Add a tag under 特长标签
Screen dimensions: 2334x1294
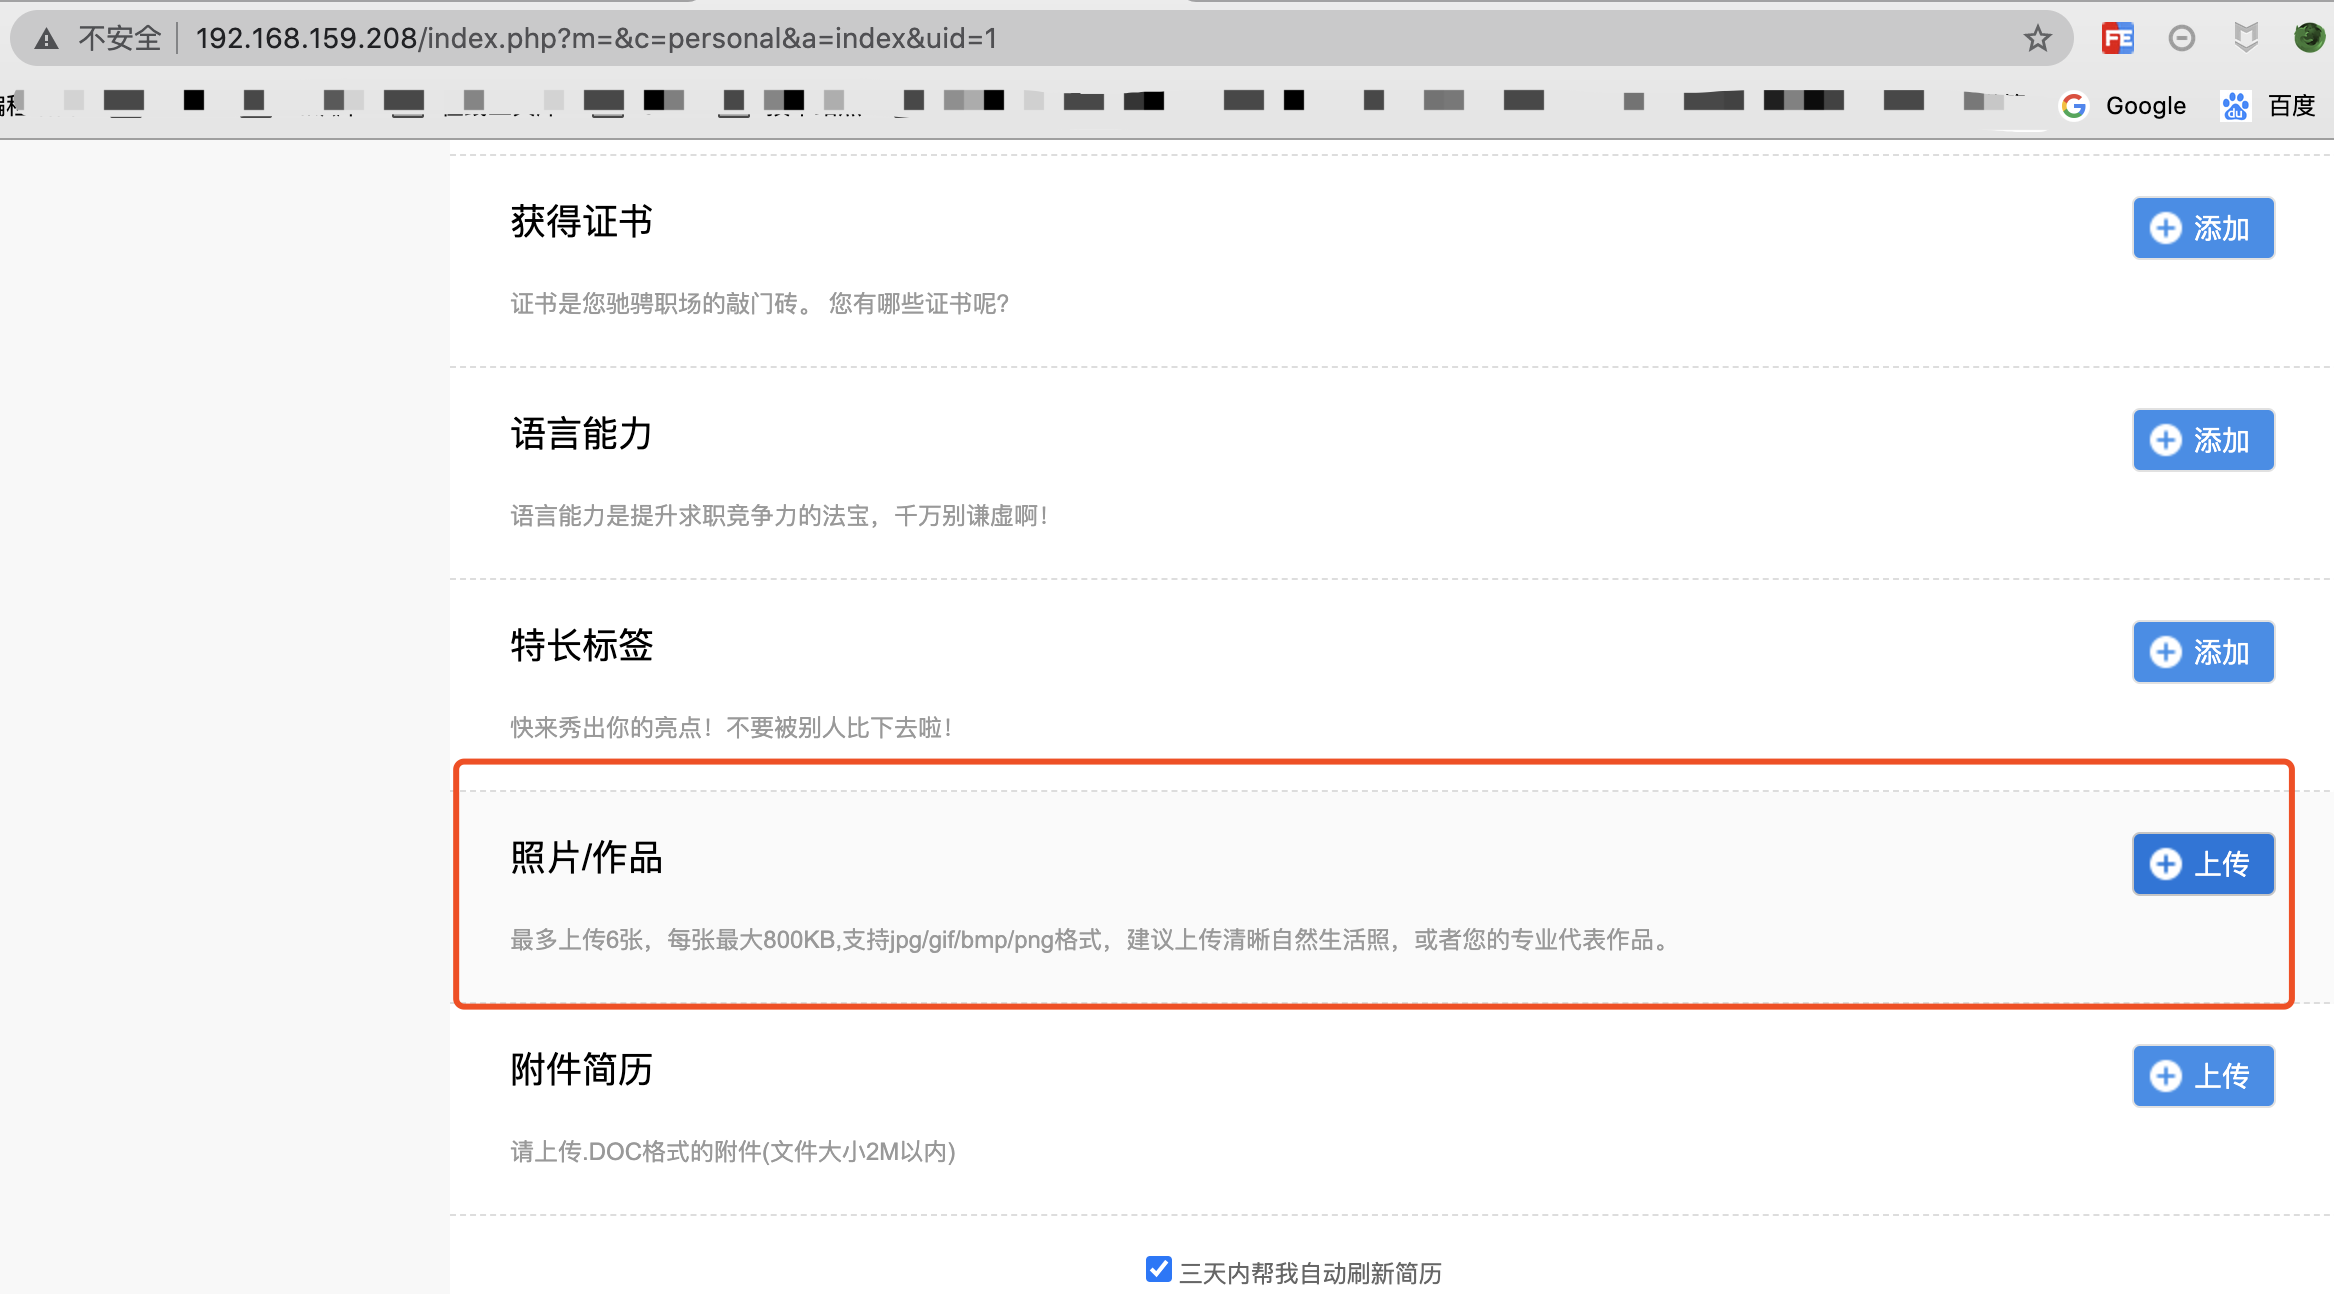coord(2203,652)
